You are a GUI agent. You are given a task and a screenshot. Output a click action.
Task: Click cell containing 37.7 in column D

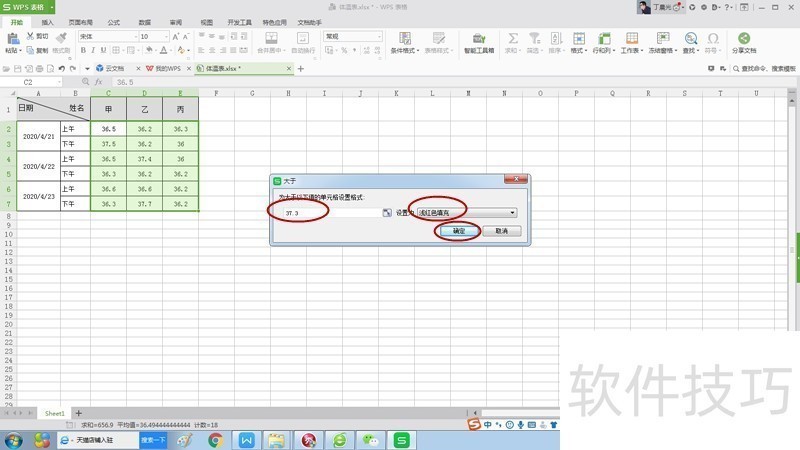(144, 204)
